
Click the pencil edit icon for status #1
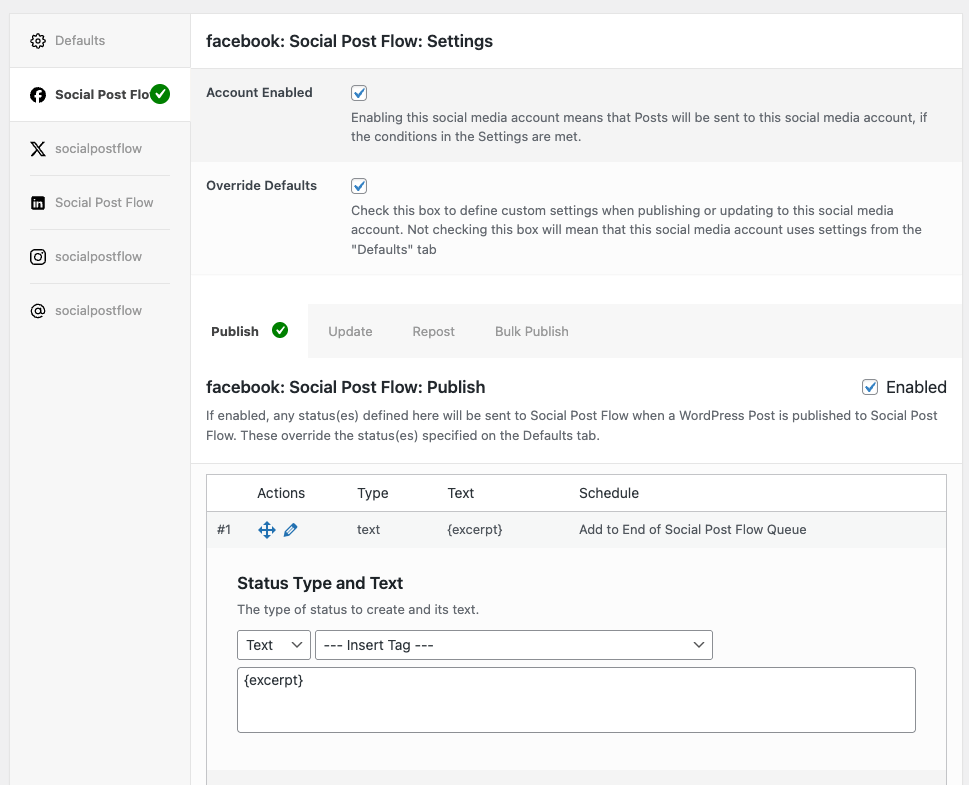(290, 530)
